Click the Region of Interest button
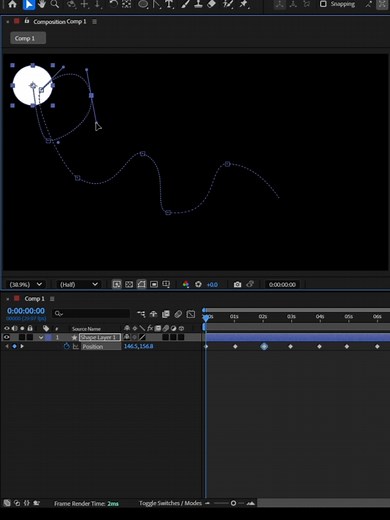 [154, 284]
